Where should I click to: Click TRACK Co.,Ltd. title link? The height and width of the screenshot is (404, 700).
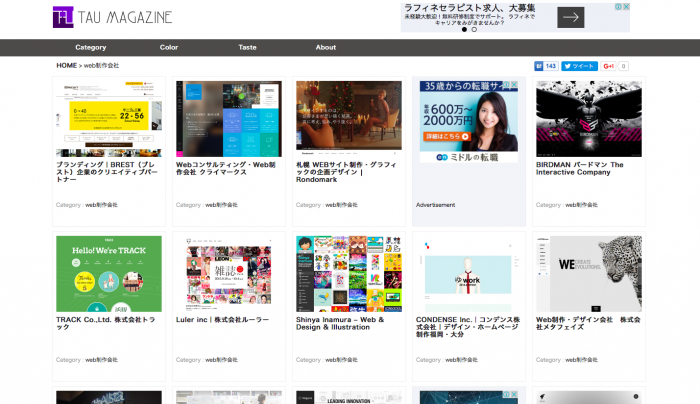[106, 323]
